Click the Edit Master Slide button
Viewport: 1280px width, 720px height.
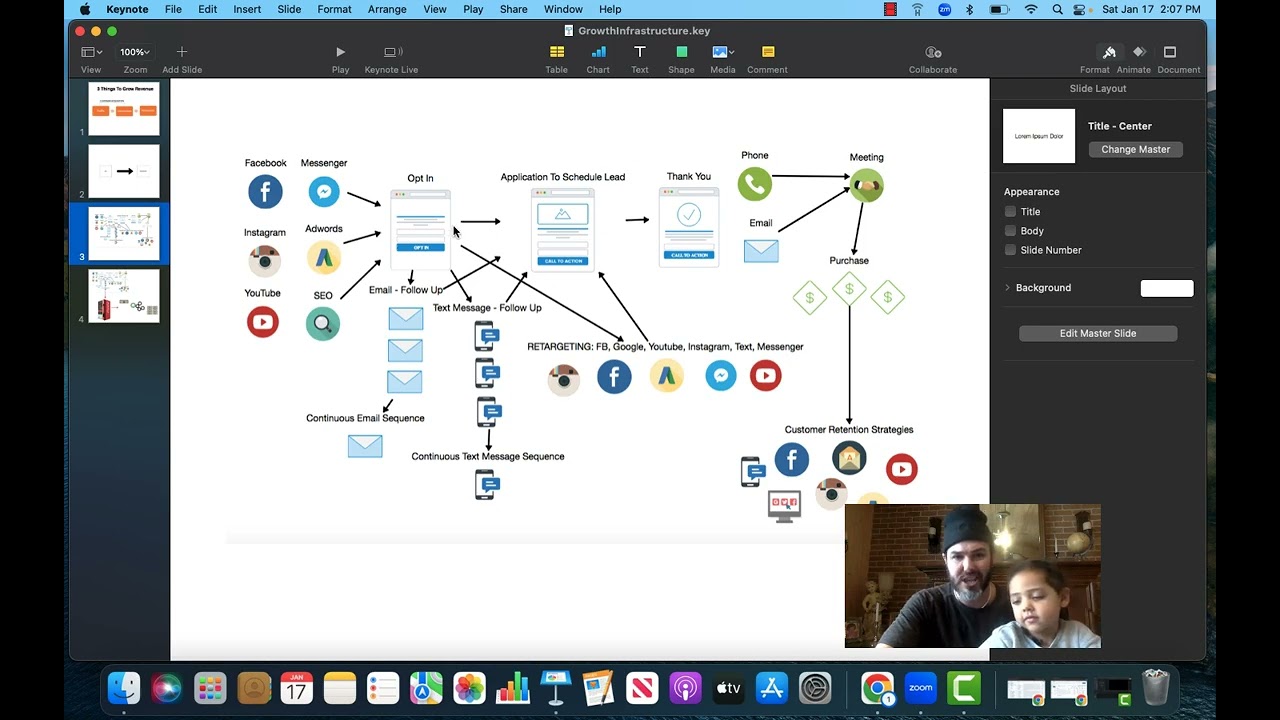[1098, 333]
